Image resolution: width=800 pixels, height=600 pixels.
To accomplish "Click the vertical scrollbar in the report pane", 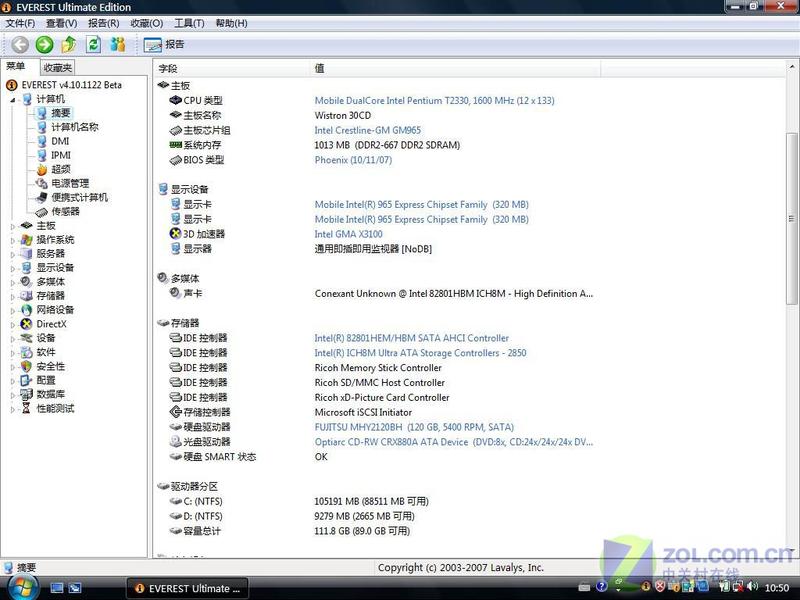I will [791, 218].
